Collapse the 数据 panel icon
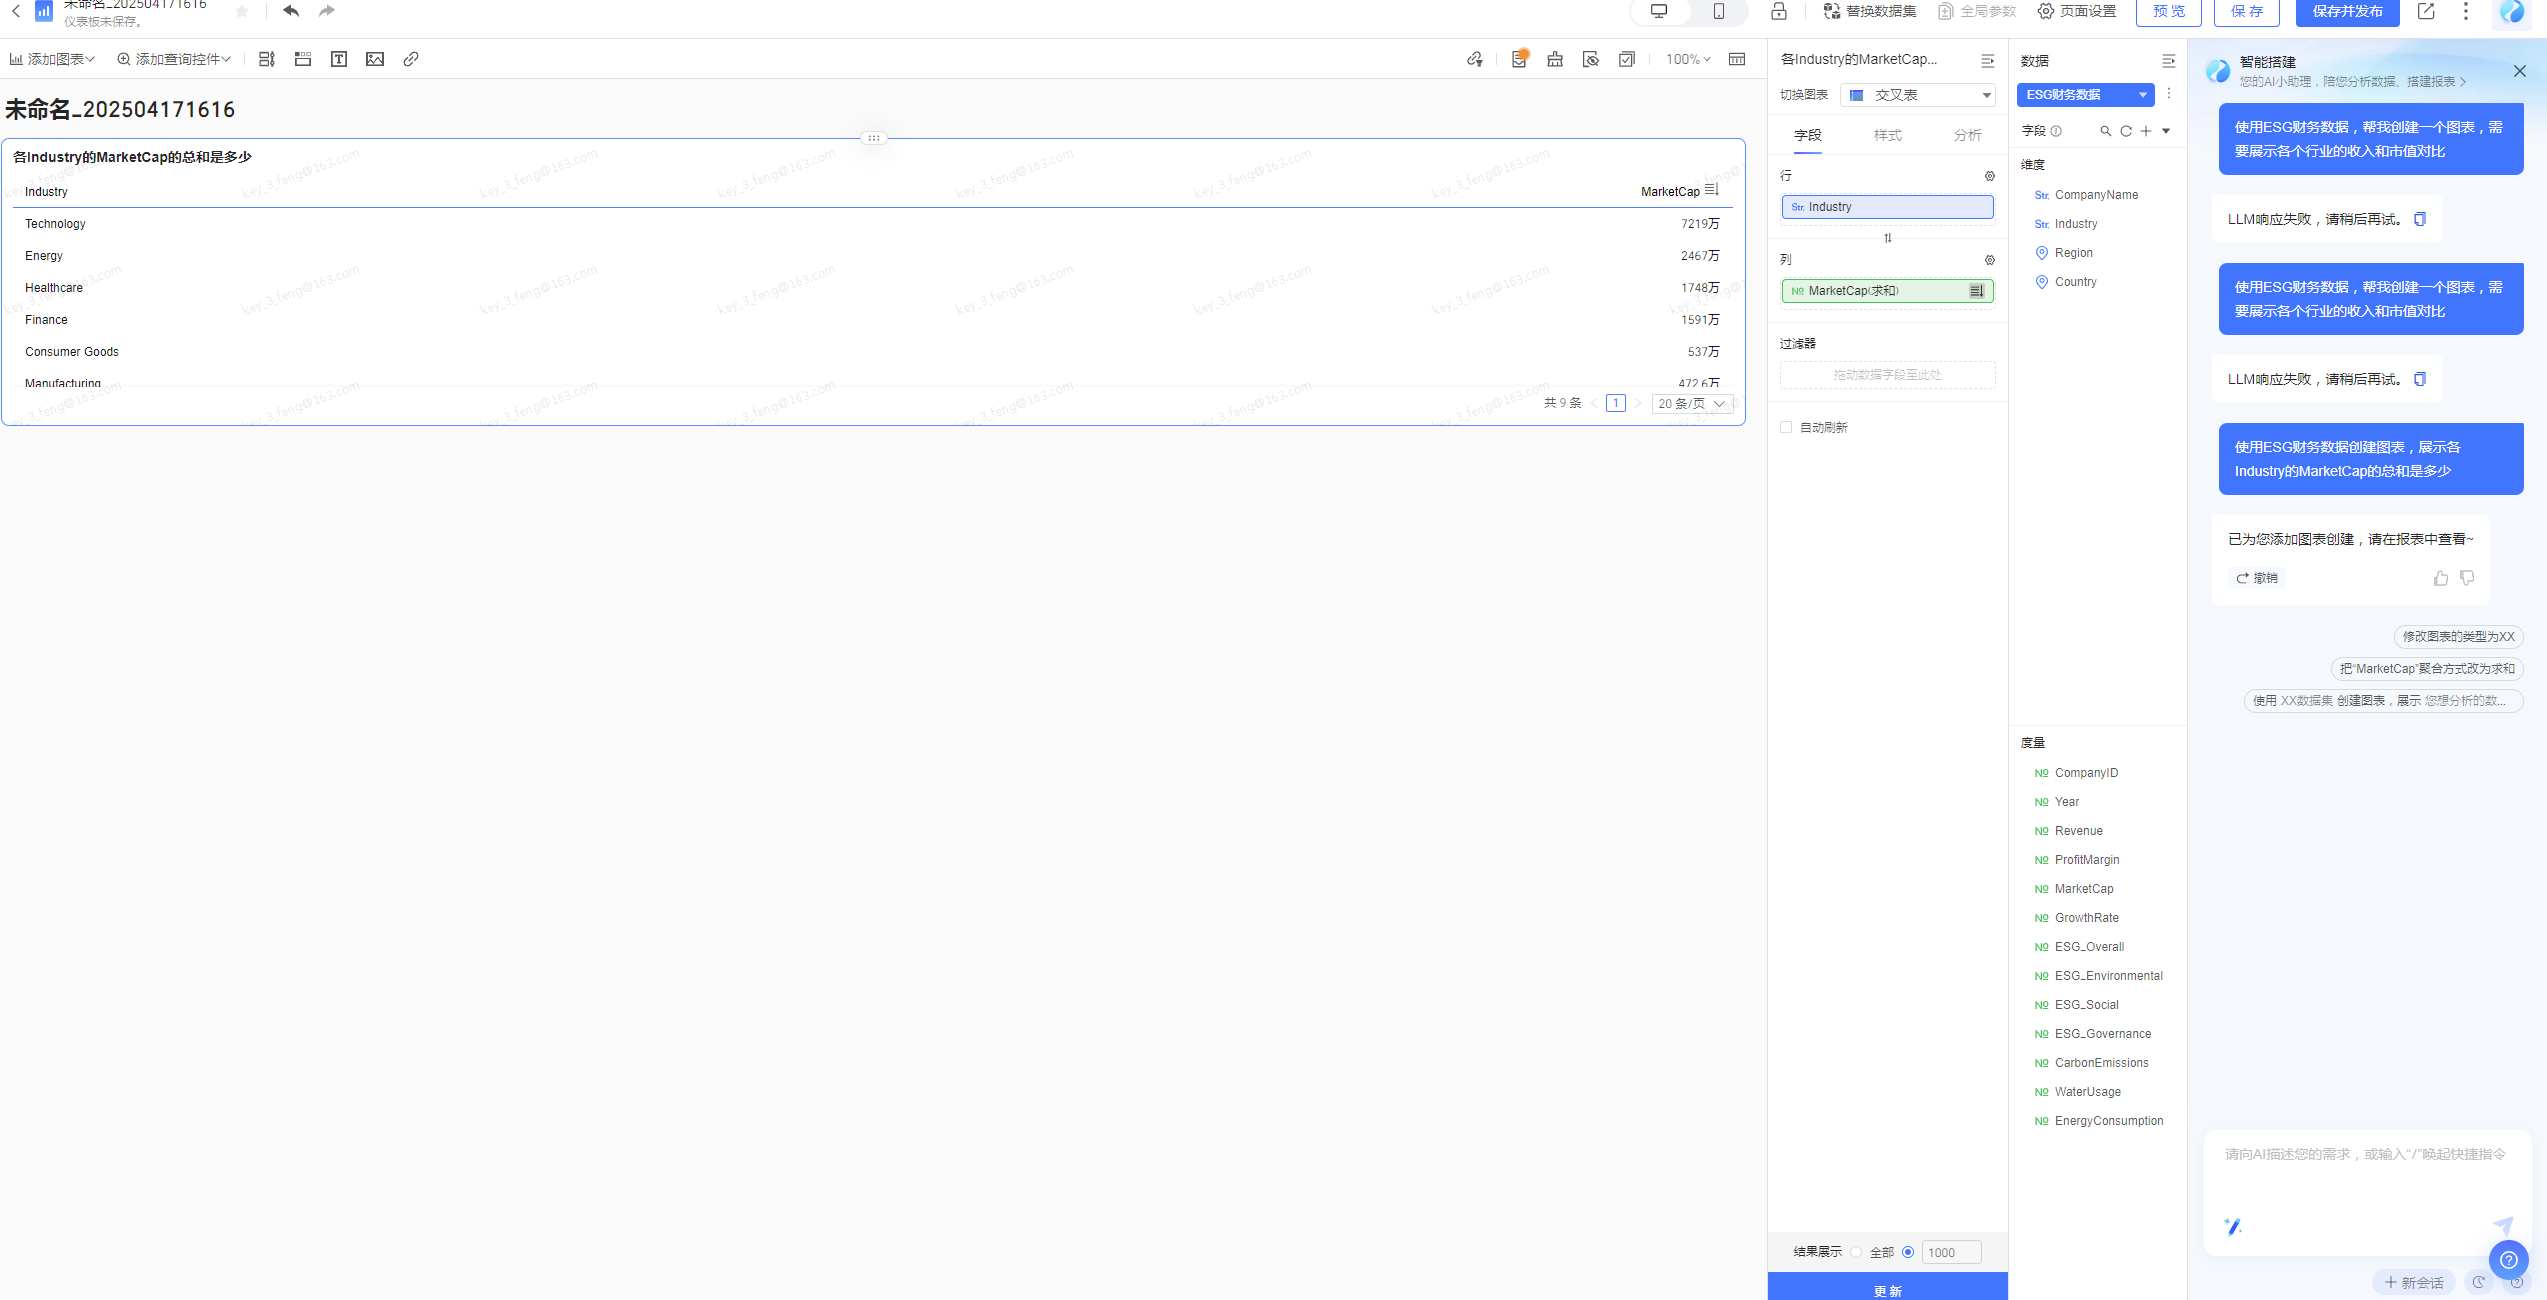Viewport: 2547px width, 1300px height. [x=2168, y=61]
